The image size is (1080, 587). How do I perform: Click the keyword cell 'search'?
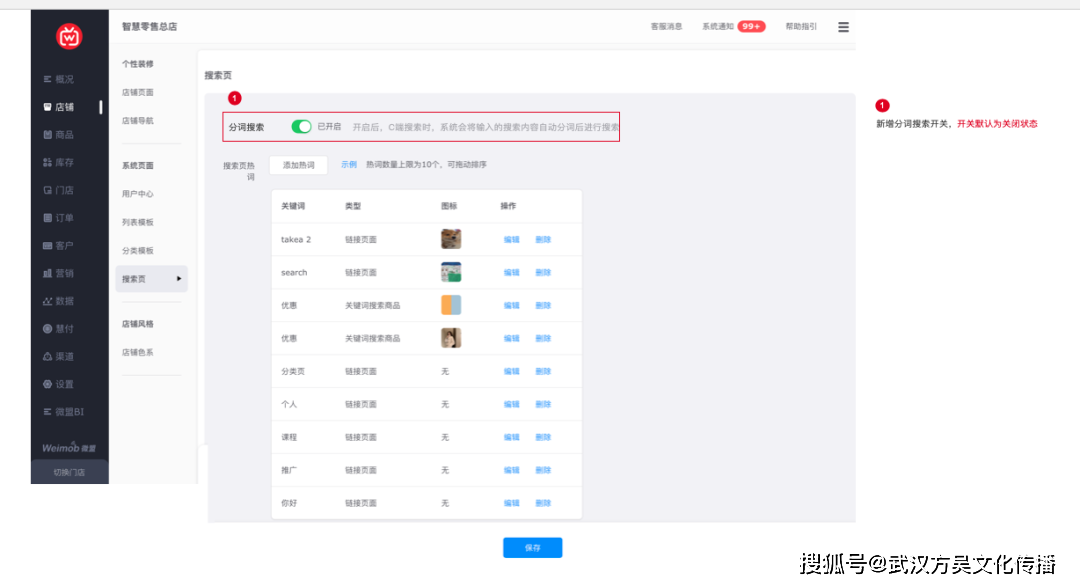[x=294, y=272]
